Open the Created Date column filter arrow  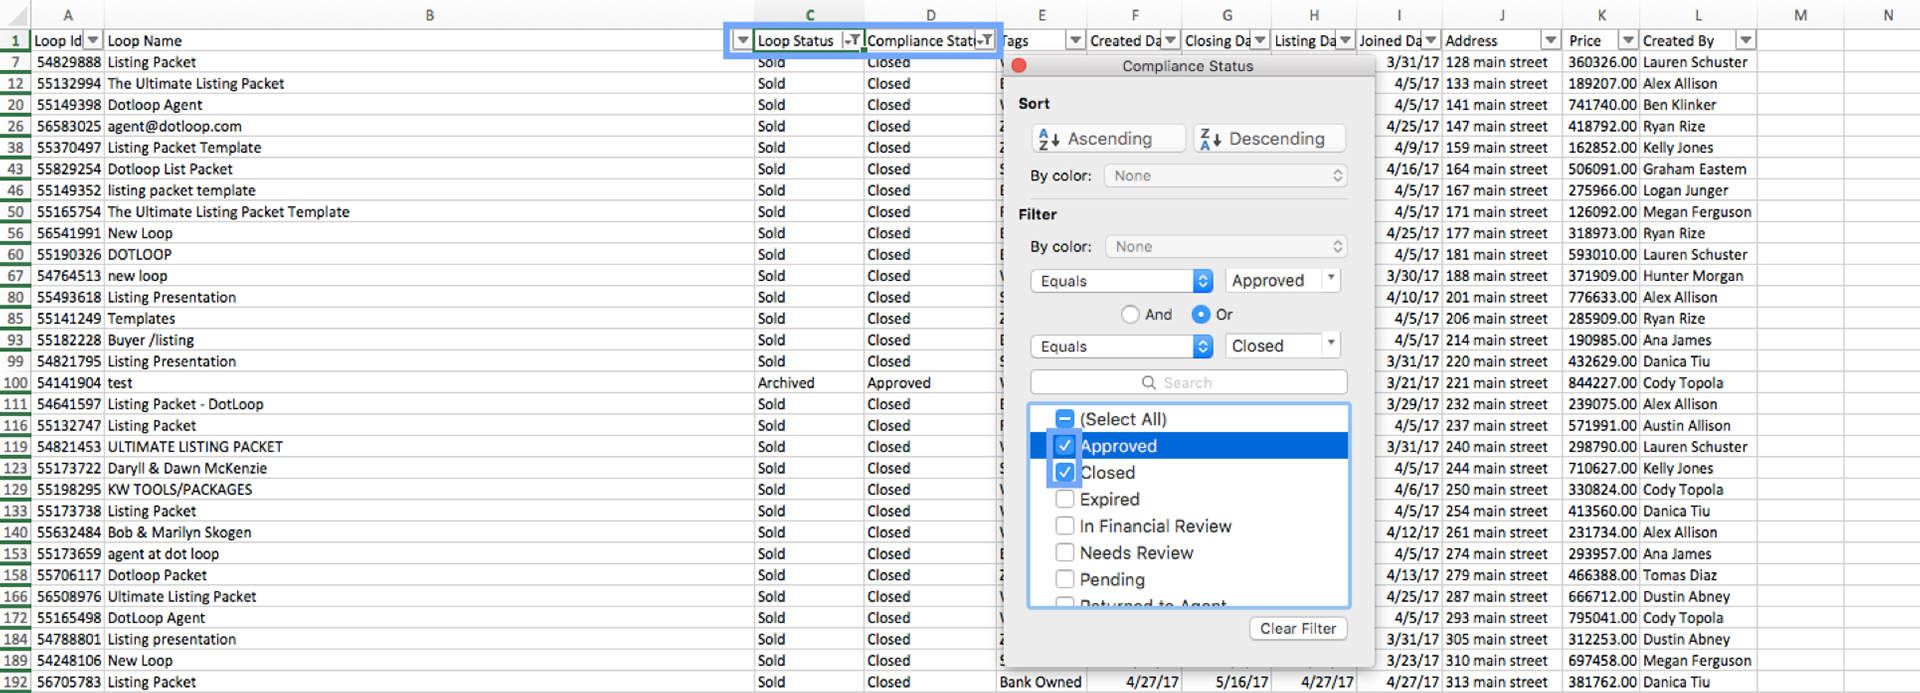(1170, 41)
